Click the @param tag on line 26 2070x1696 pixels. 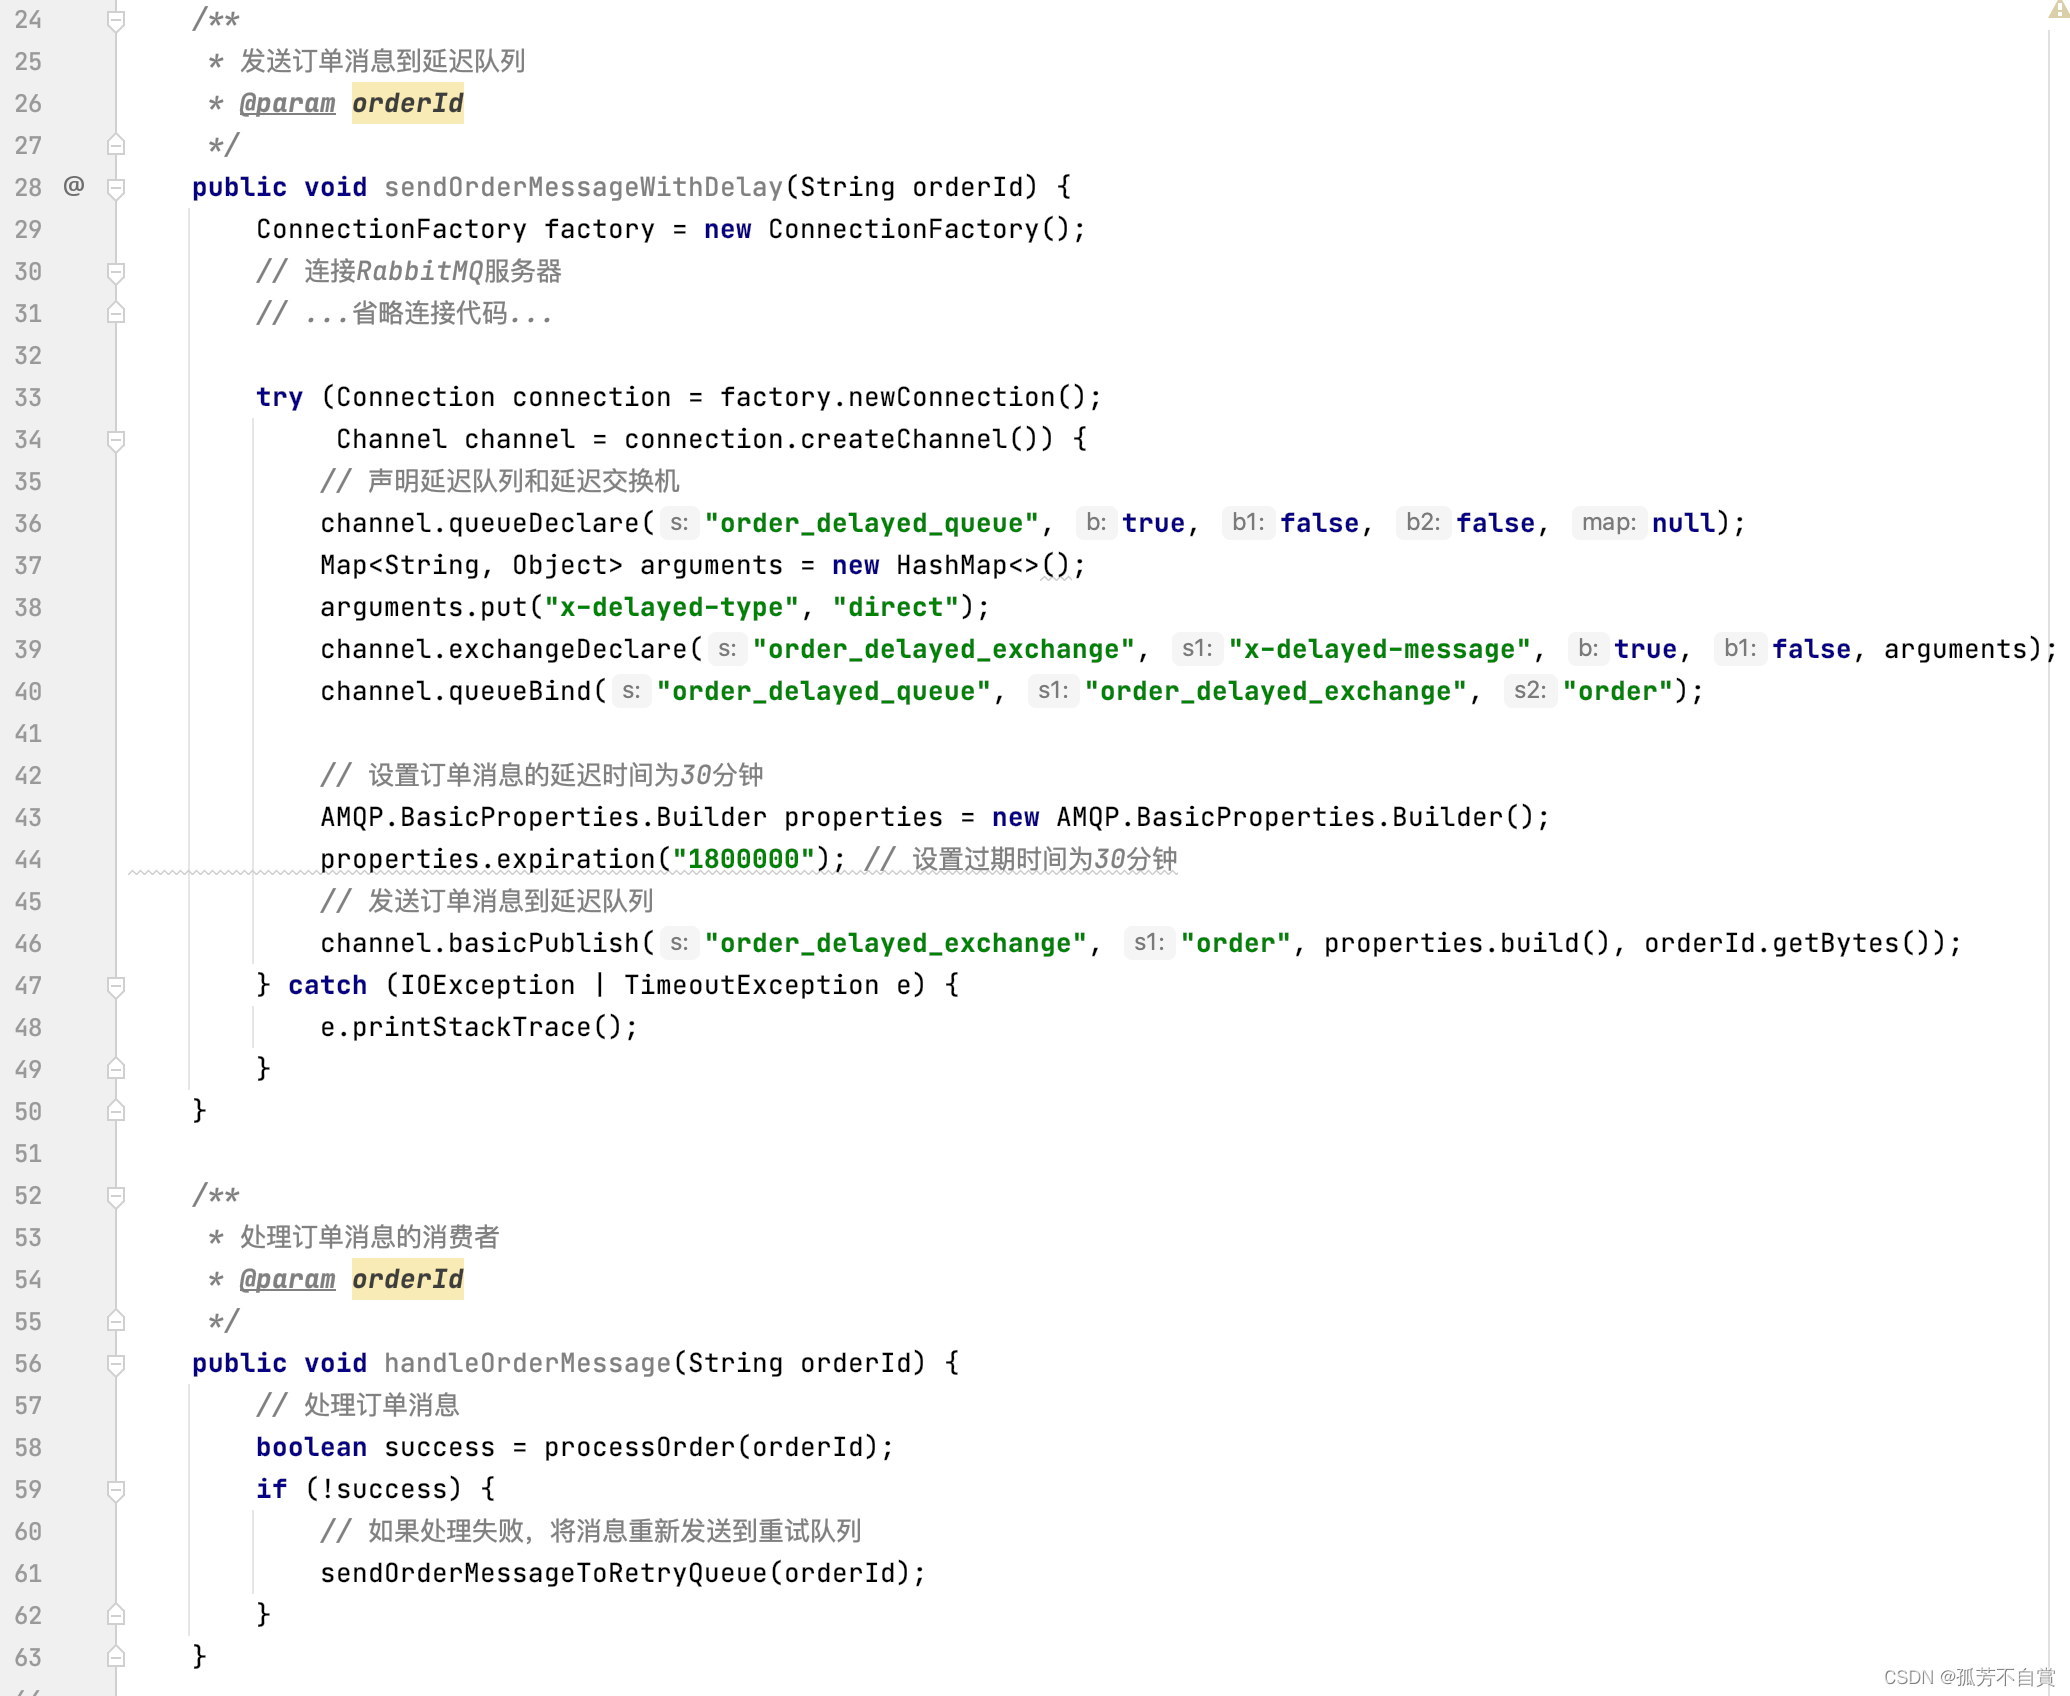tap(287, 103)
